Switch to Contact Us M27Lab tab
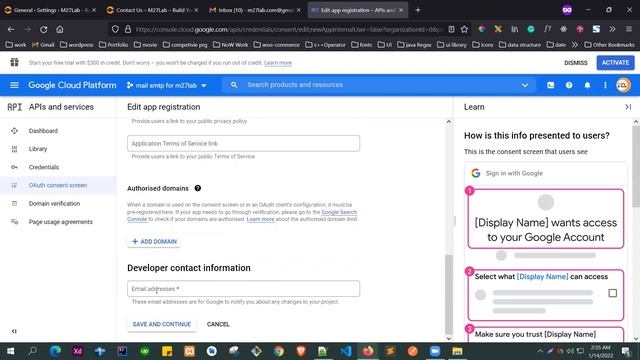The width and height of the screenshot is (640, 360). coord(152,10)
